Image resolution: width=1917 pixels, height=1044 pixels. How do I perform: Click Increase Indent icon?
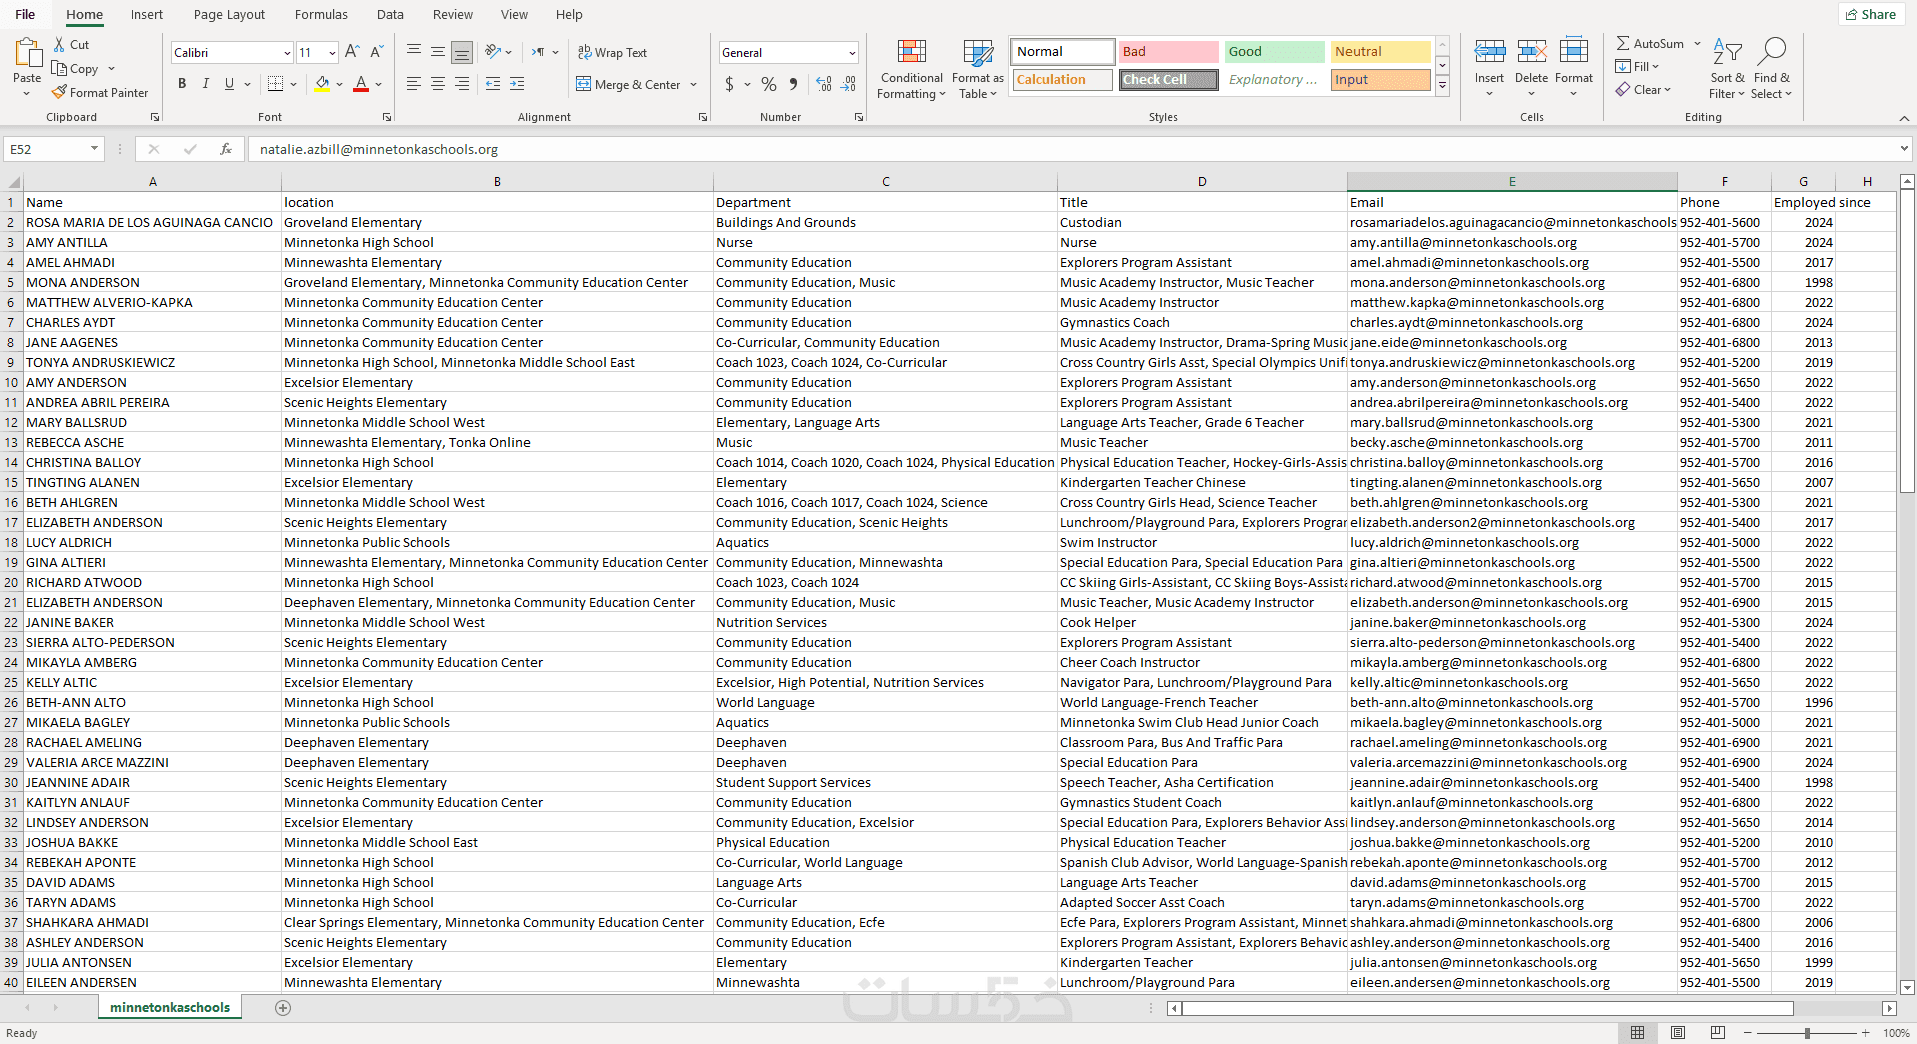(x=517, y=84)
